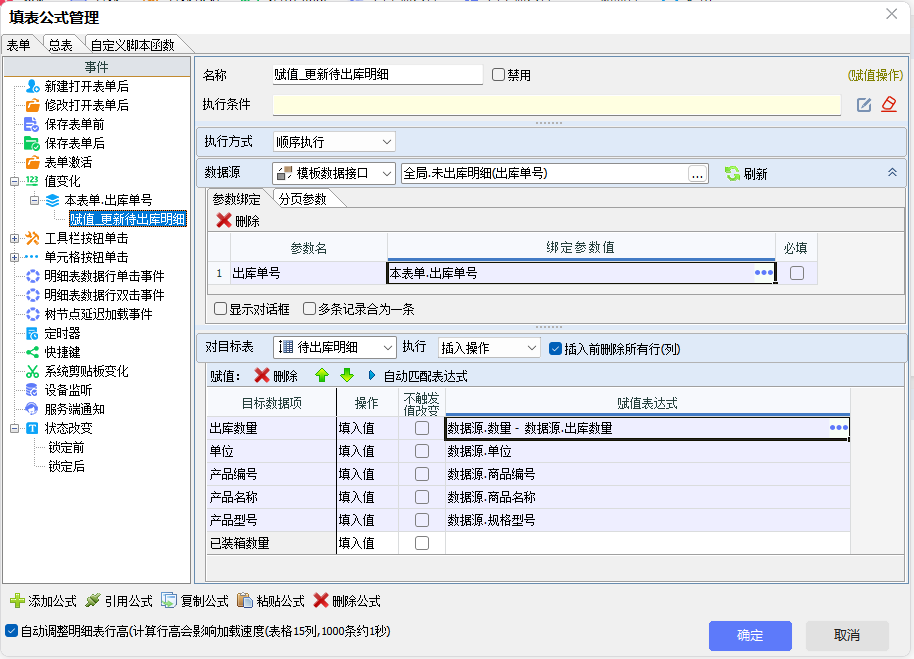Open the 待出库明细 target table dropdown
The width and height of the screenshot is (914, 659).
click(335, 347)
